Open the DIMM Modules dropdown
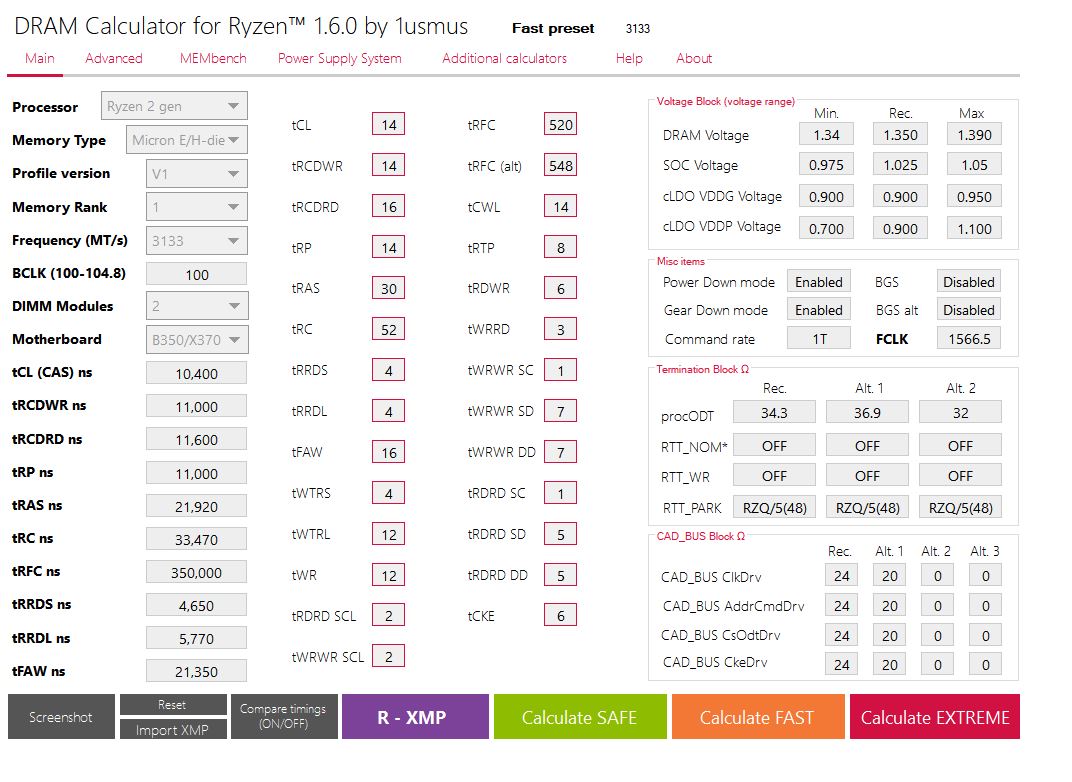 (x=197, y=306)
